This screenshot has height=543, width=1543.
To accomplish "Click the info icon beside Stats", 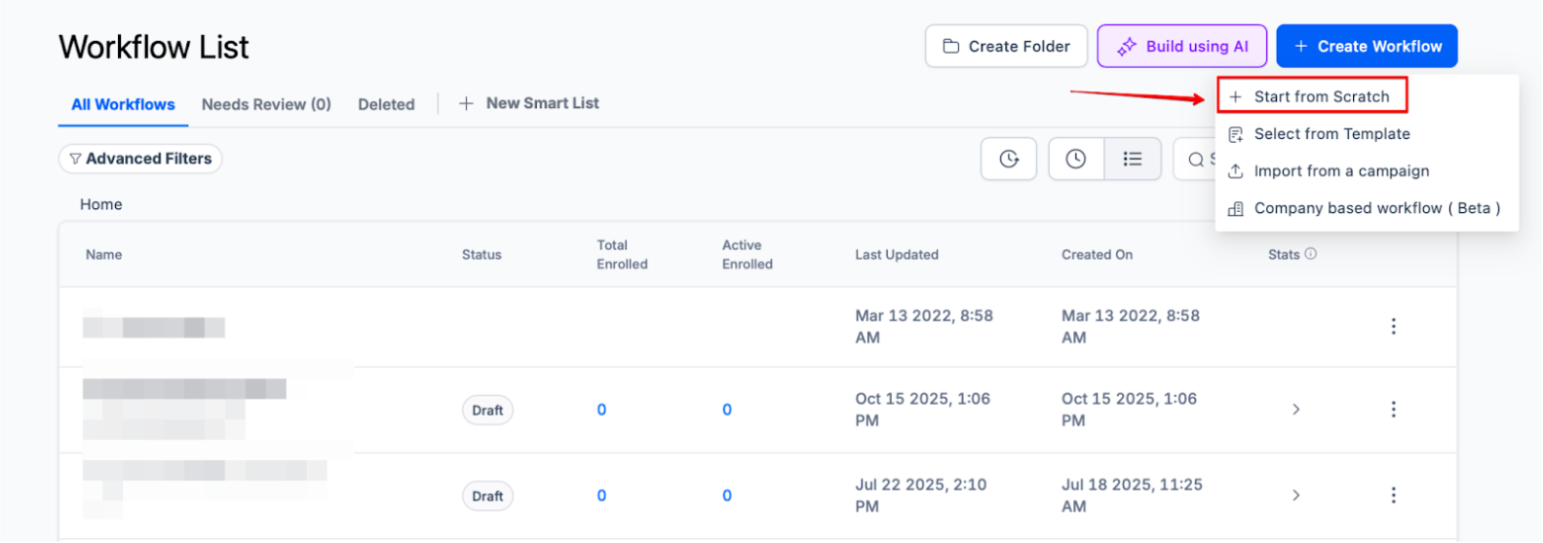I will tap(1311, 254).
